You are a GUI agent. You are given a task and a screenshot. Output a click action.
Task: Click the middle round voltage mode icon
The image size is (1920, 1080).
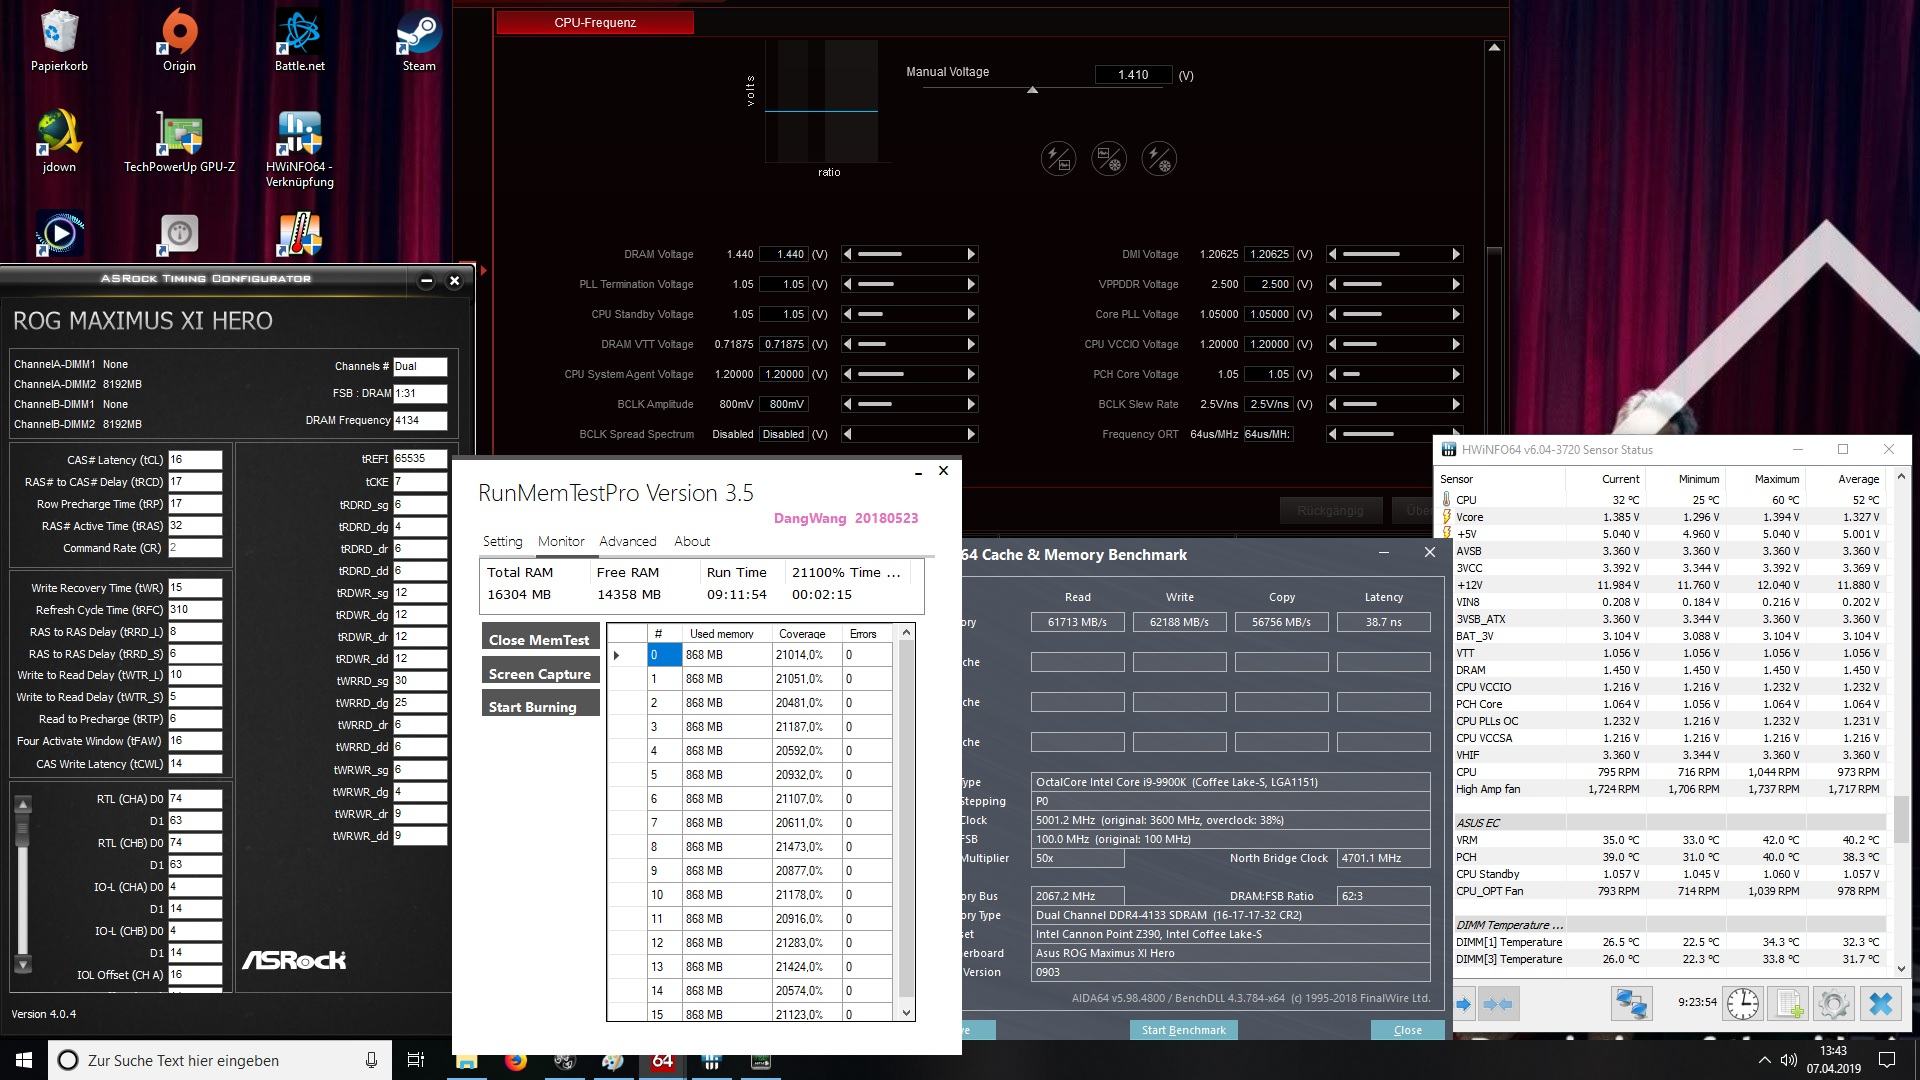pos(1109,158)
